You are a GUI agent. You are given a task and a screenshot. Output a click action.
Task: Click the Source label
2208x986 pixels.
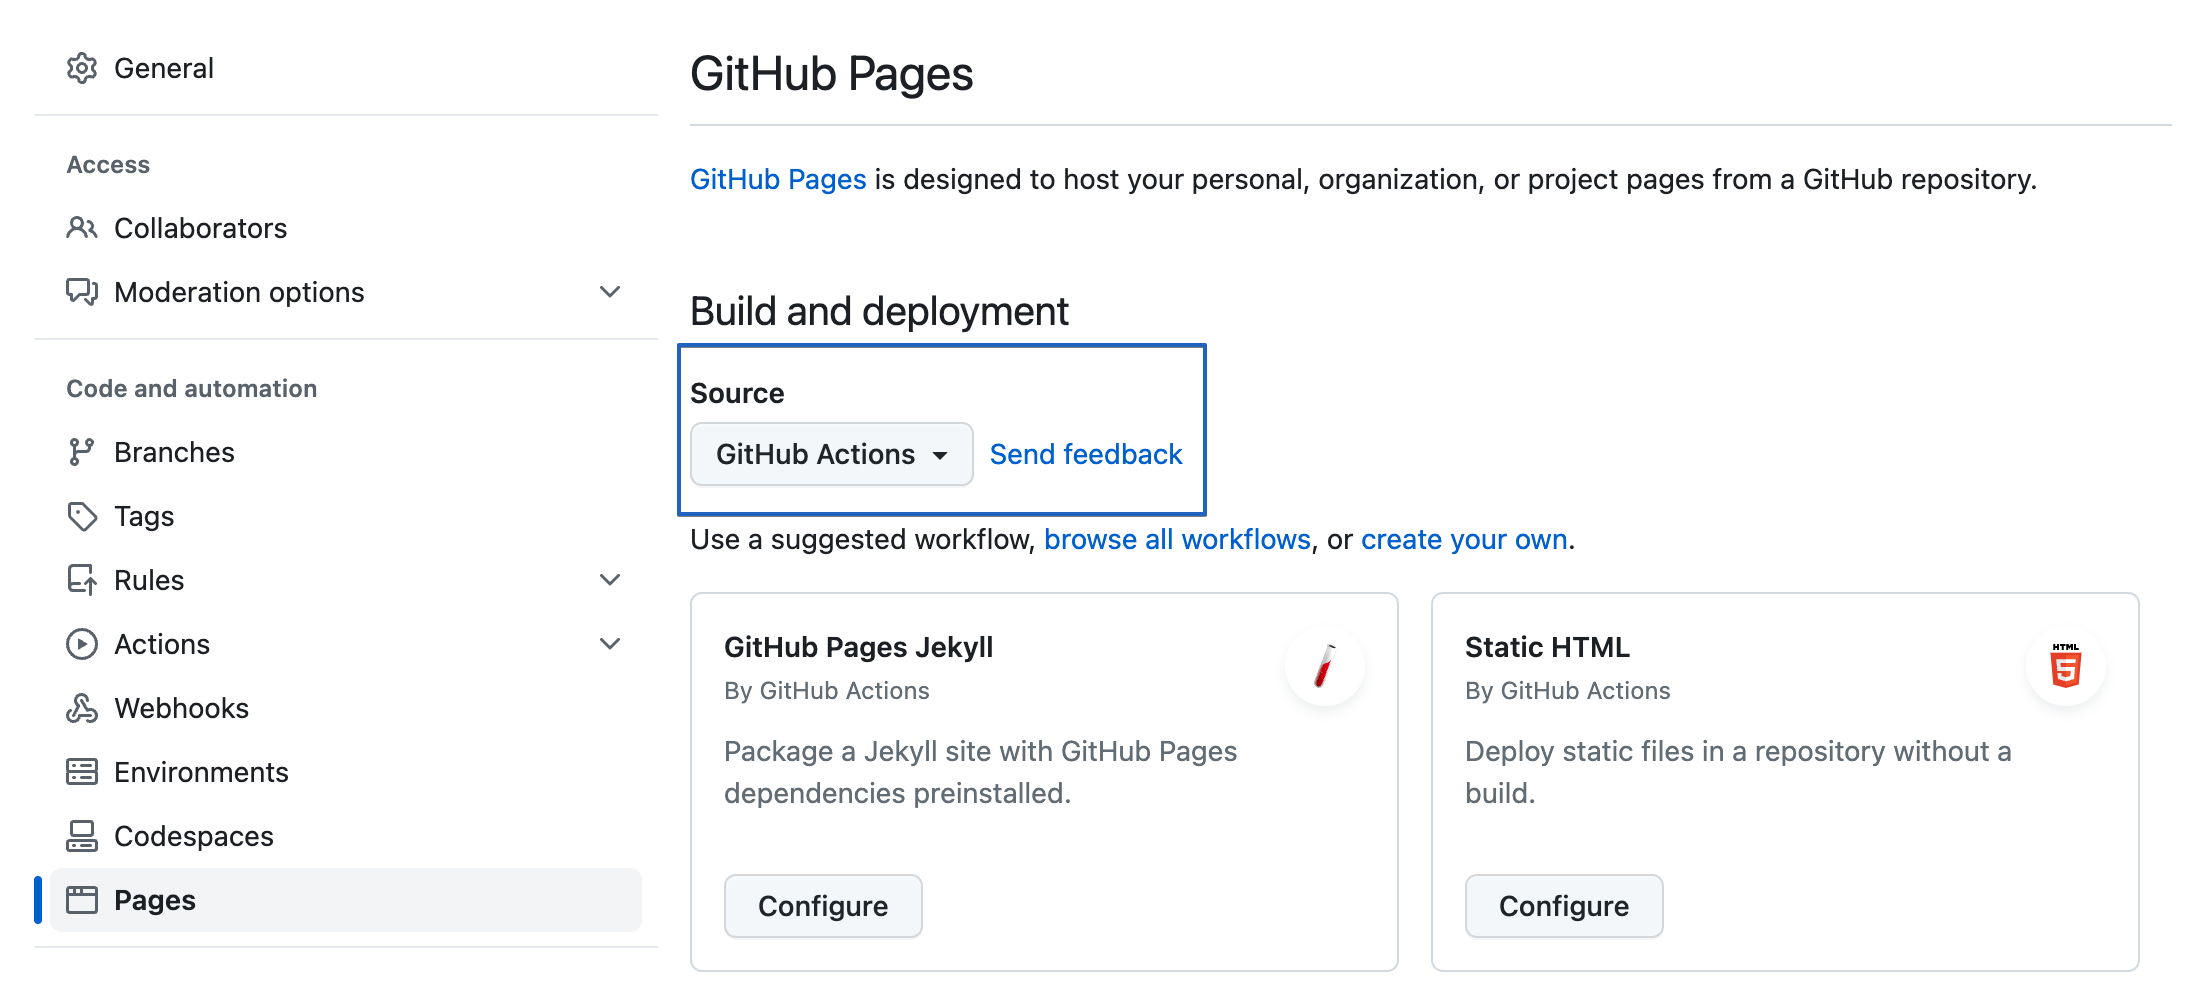coord(737,393)
